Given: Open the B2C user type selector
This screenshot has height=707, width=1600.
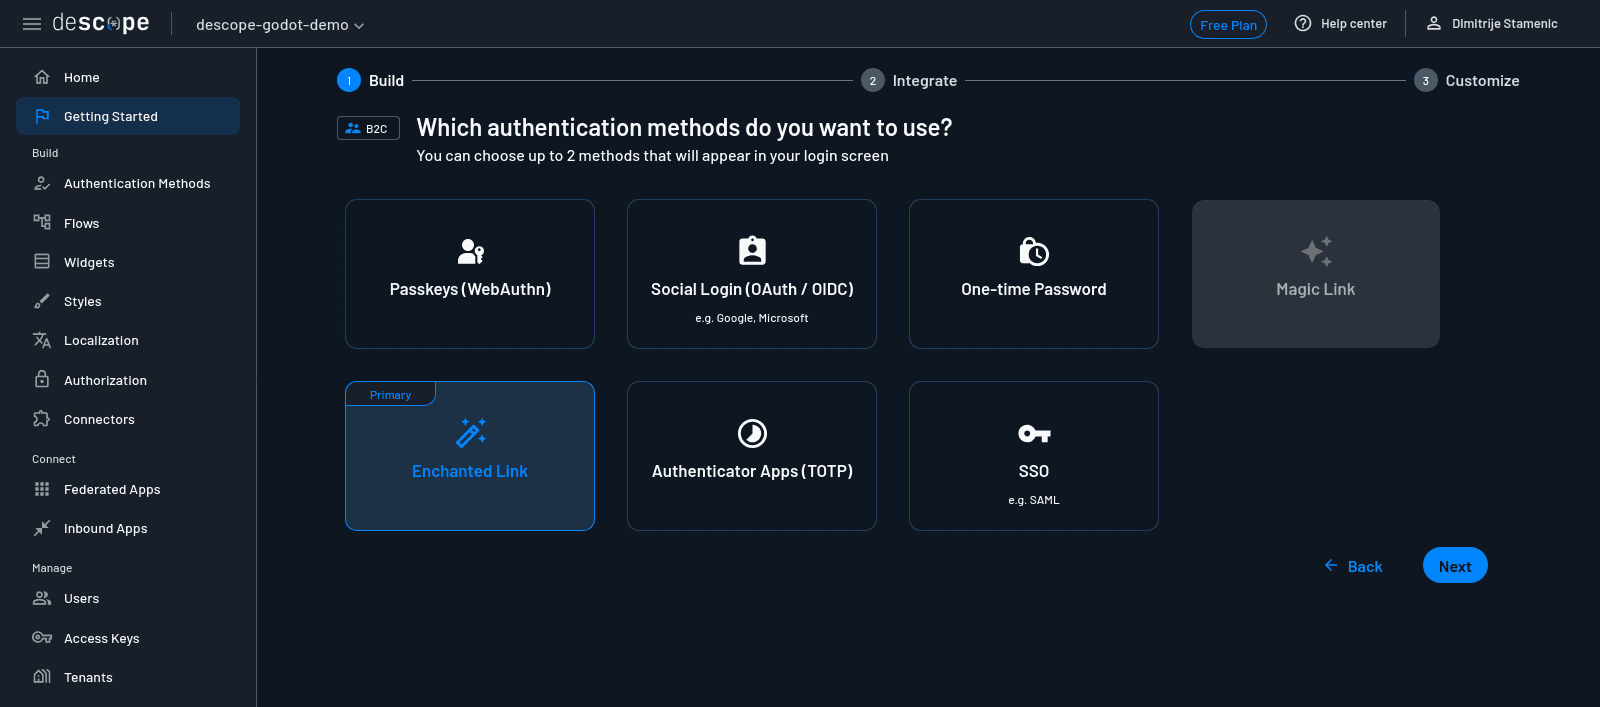Looking at the screenshot, I should point(368,128).
